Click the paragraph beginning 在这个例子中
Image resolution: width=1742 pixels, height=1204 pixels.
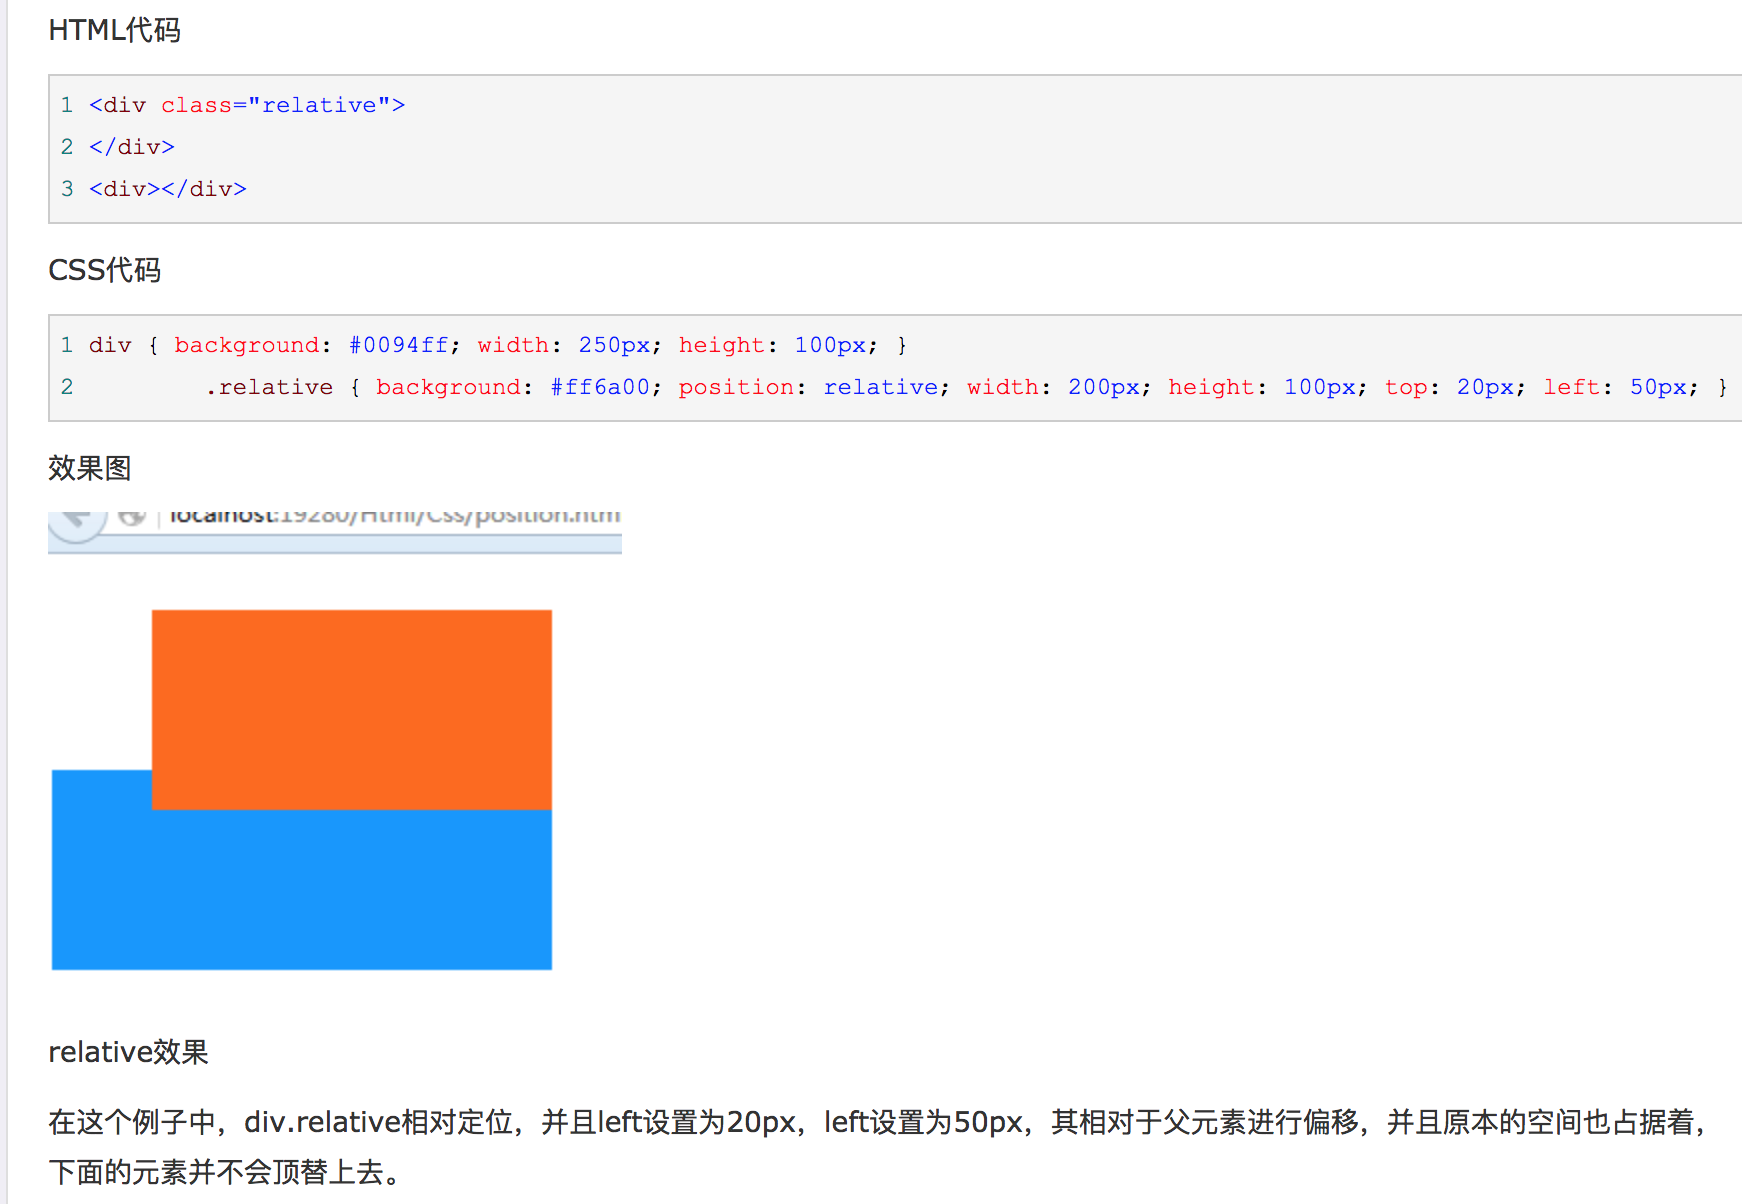(x=878, y=1147)
